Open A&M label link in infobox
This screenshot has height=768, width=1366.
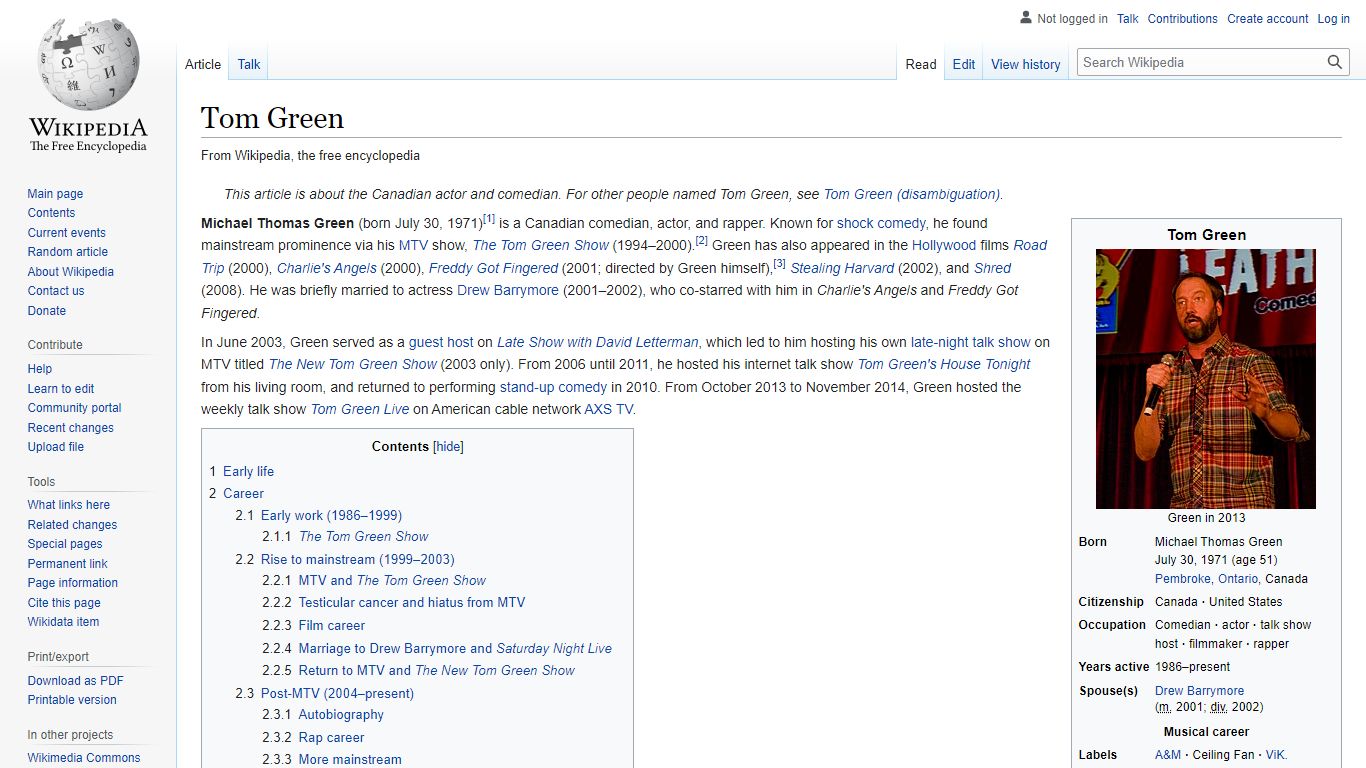(x=1168, y=755)
